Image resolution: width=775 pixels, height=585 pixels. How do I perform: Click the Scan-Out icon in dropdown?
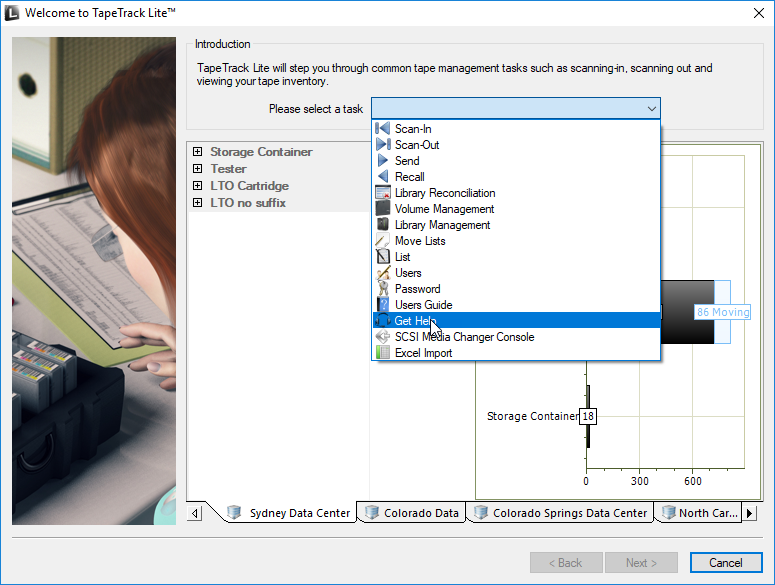tap(383, 144)
